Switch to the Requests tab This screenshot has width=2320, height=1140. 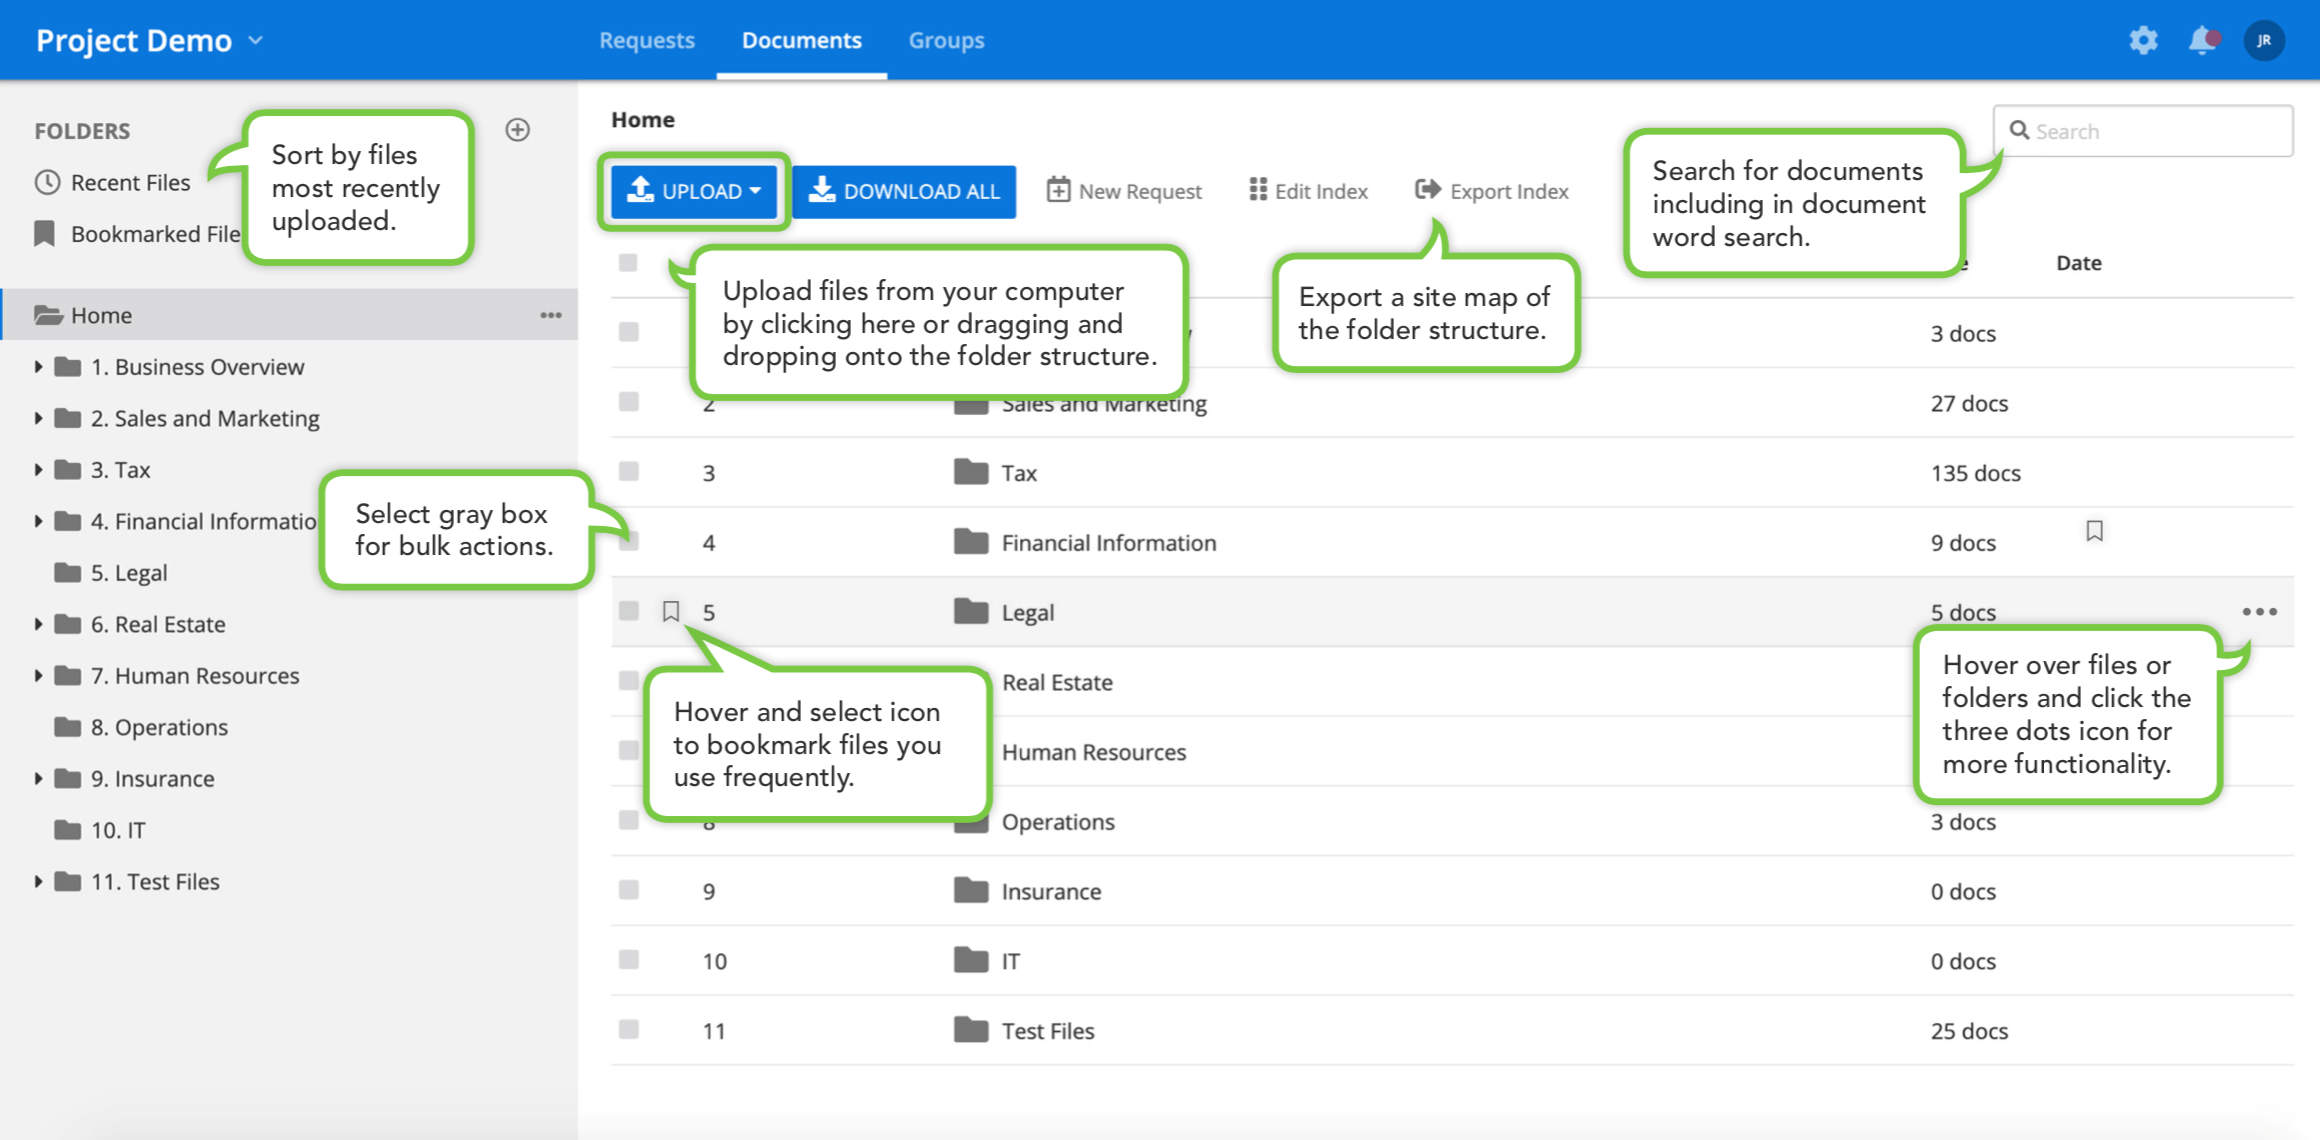pos(647,40)
